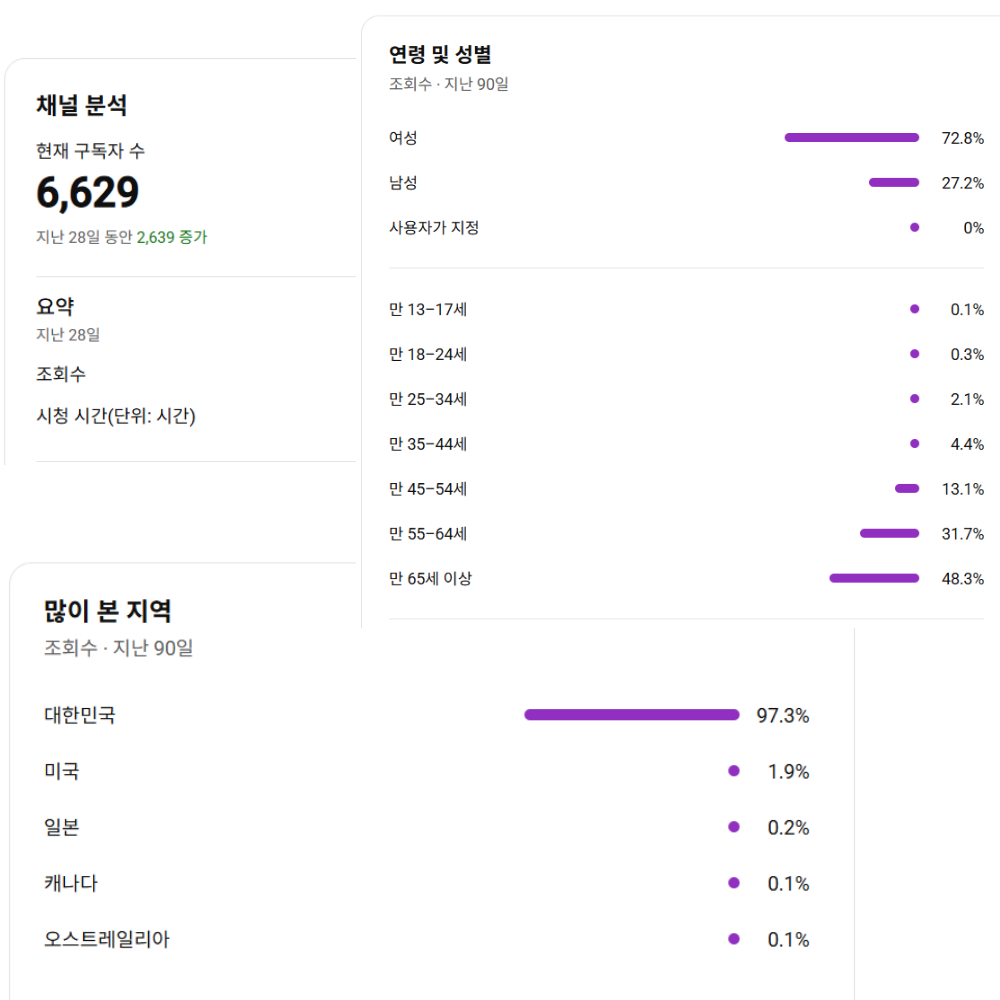
Task: Click the 캐나다 0.1% dot
Action: (x=733, y=883)
